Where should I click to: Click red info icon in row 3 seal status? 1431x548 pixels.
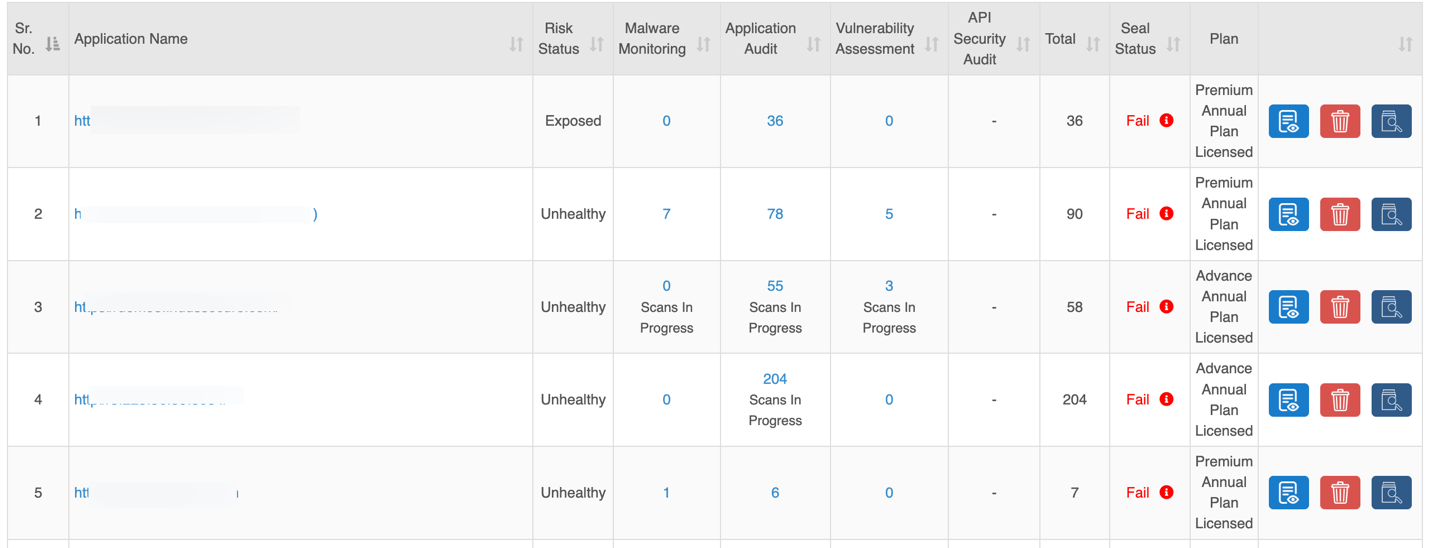1166,307
